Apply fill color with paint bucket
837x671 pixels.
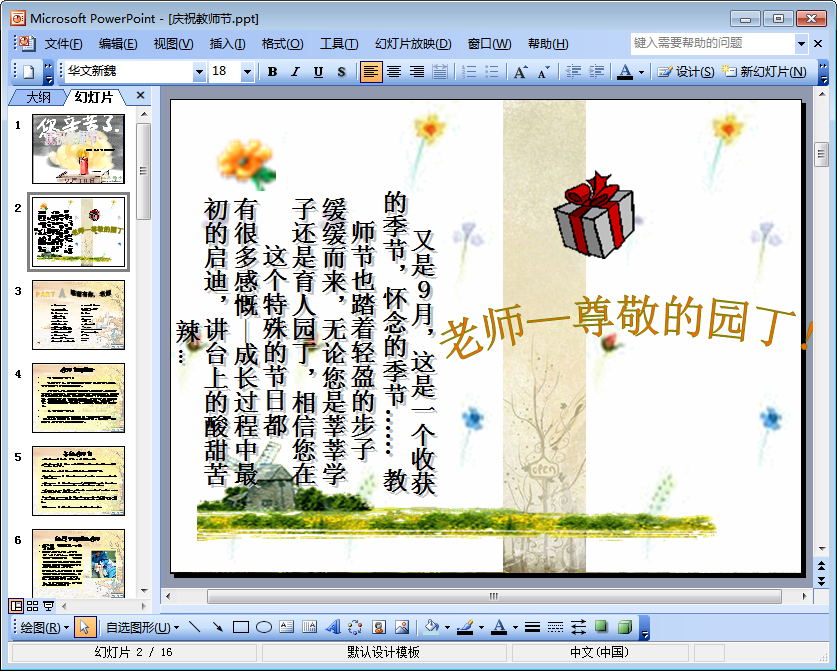click(x=431, y=627)
